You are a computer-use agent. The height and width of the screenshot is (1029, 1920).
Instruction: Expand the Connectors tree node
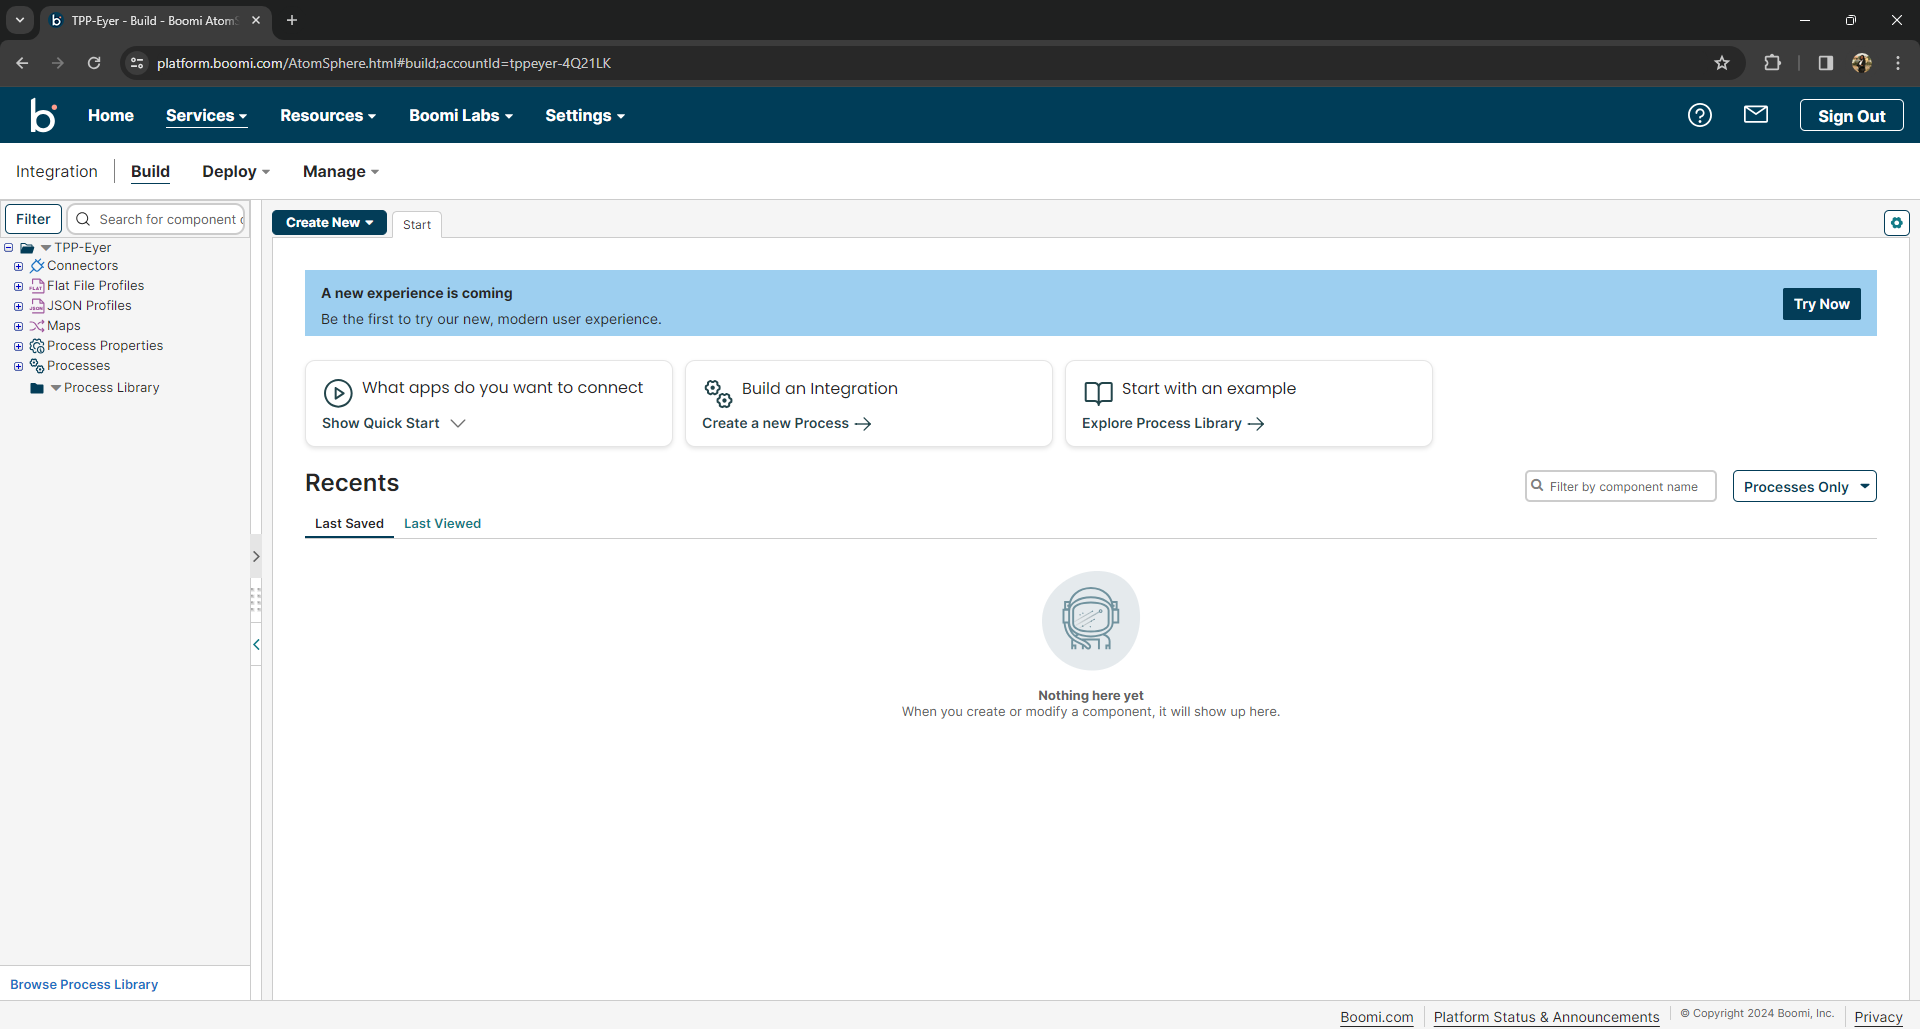click(x=17, y=266)
